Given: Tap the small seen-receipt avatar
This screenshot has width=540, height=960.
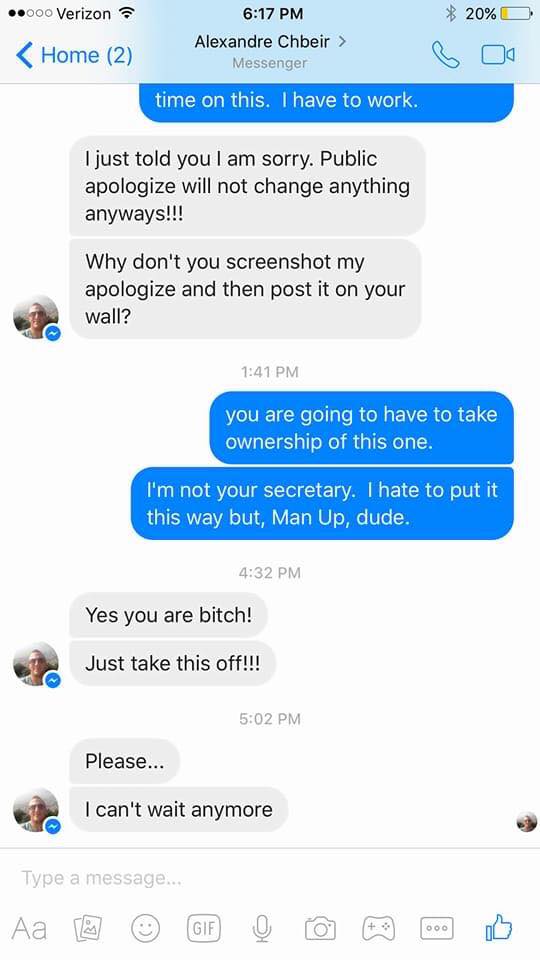Looking at the screenshot, I should (x=527, y=822).
